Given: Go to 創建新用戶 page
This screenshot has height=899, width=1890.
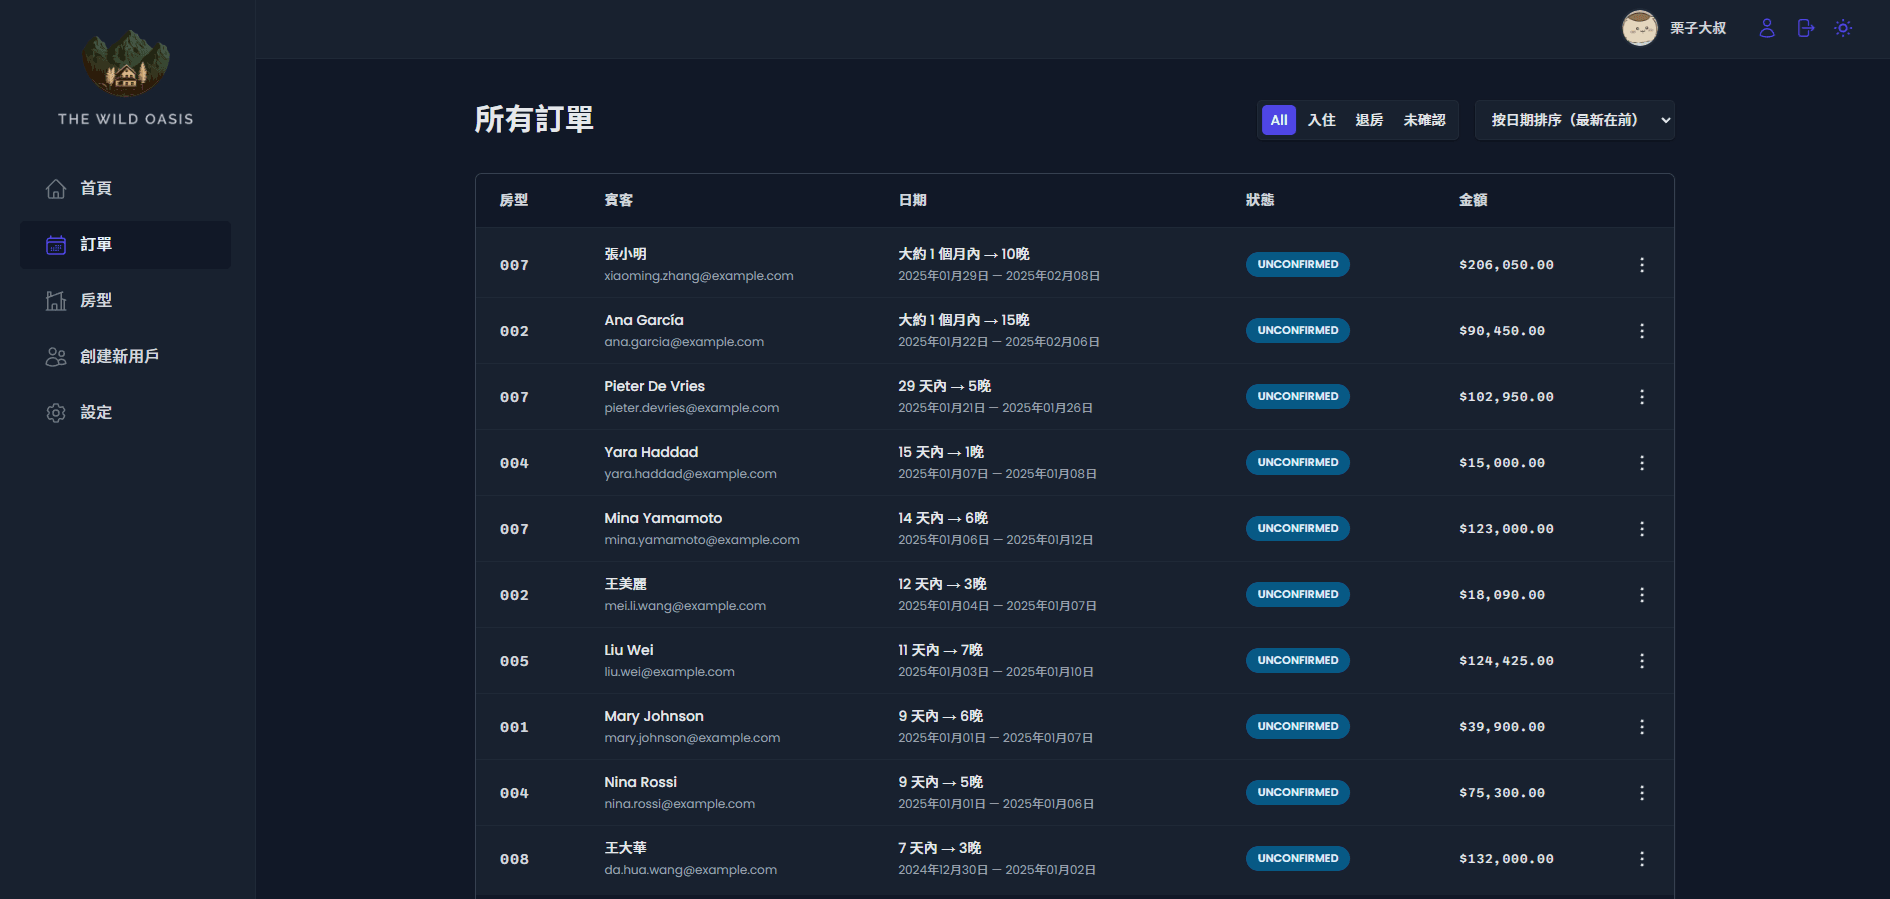Looking at the screenshot, I should click(119, 357).
